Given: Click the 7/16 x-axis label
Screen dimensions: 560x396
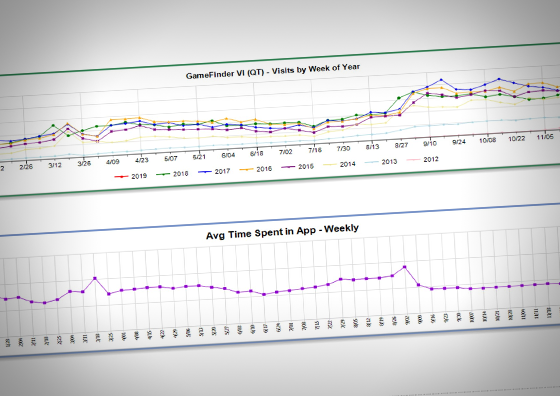Looking at the screenshot, I should [x=315, y=150].
